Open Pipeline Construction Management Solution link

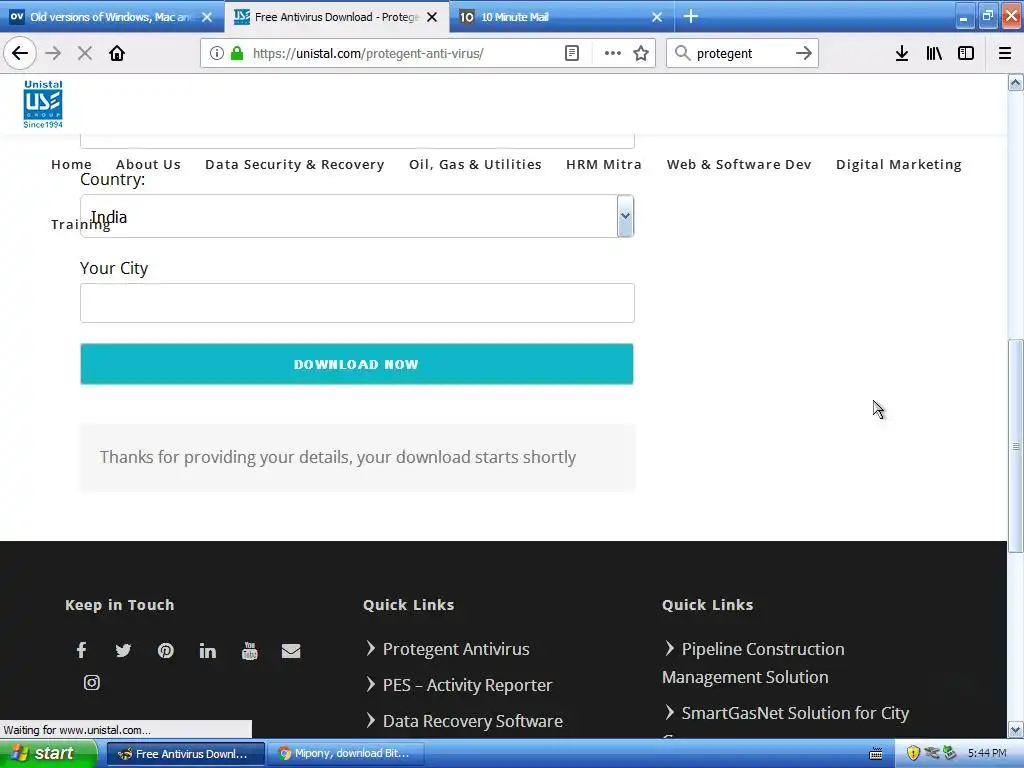click(754, 663)
